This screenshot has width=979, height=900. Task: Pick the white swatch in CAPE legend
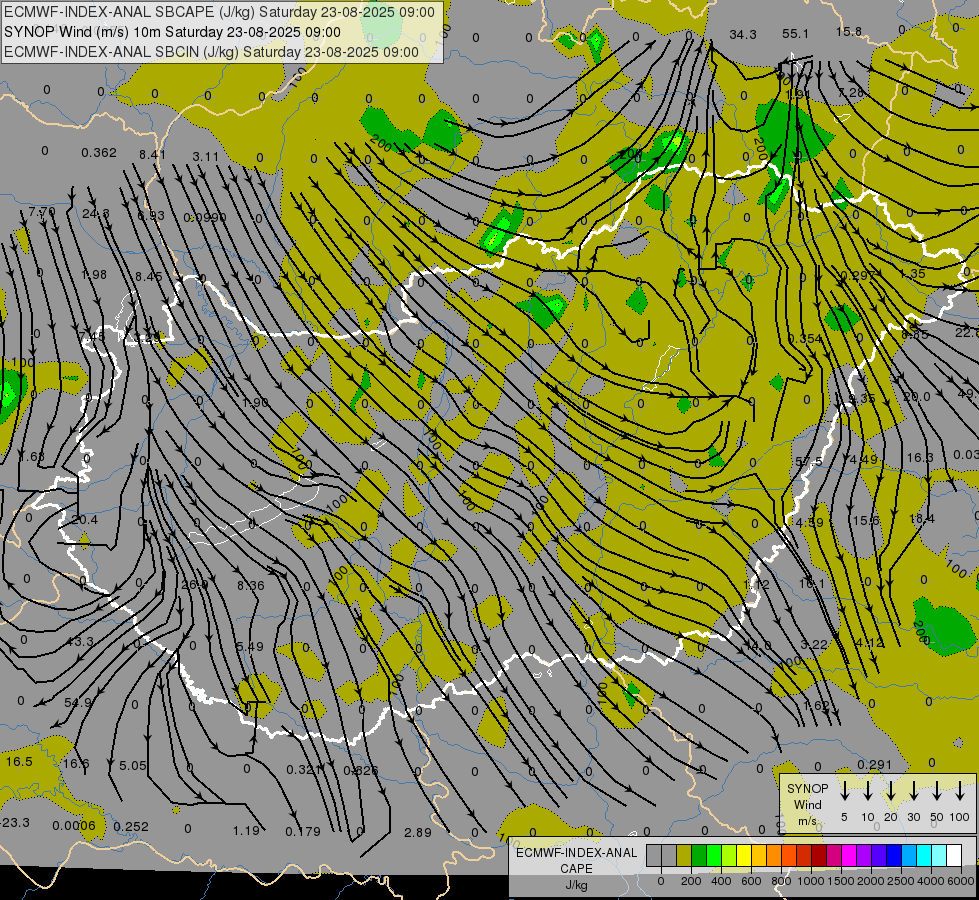click(x=953, y=855)
